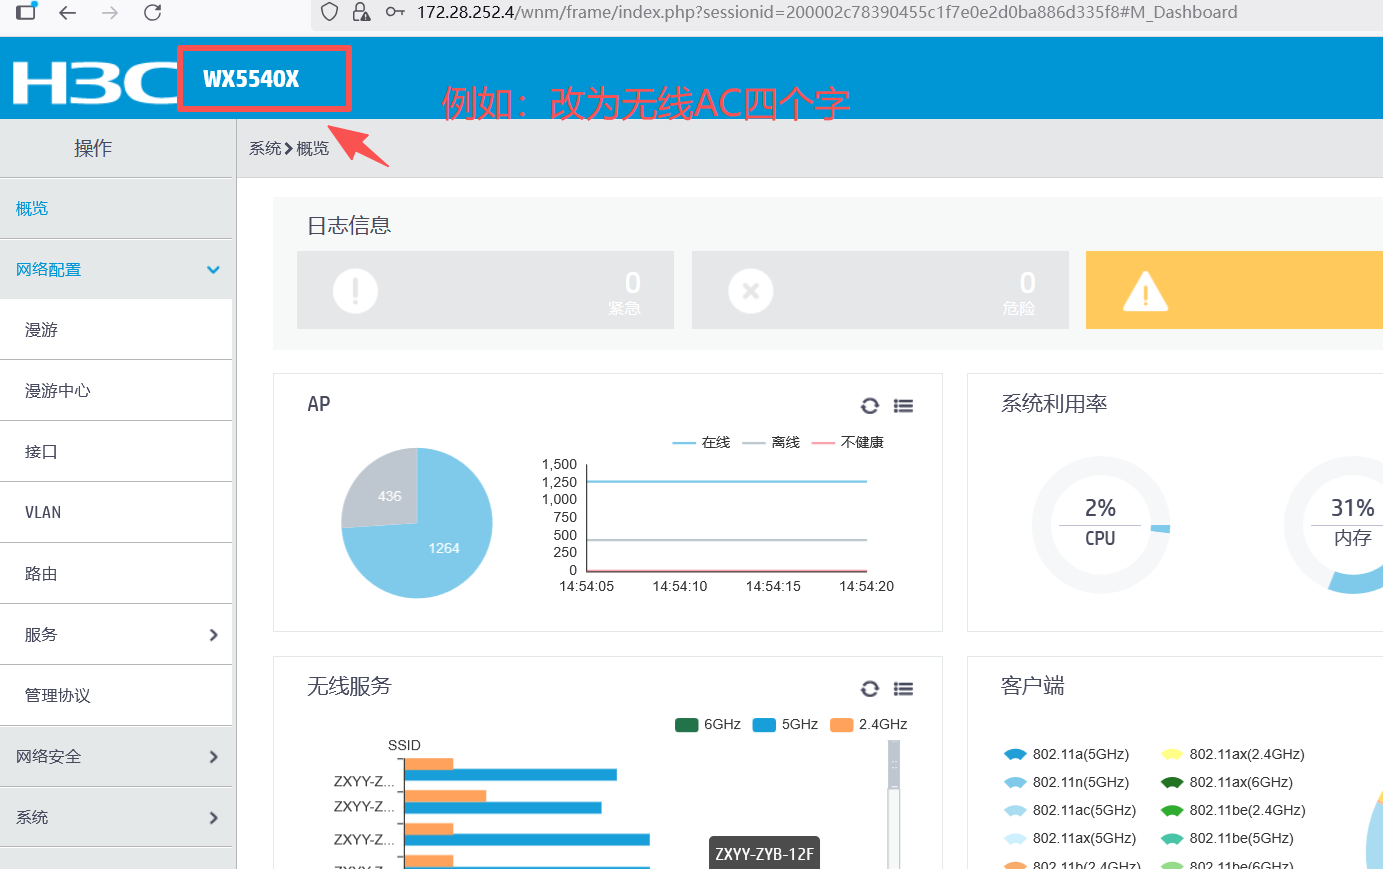
Task: Expand the 服务 submenu arrow
Action: [213, 635]
